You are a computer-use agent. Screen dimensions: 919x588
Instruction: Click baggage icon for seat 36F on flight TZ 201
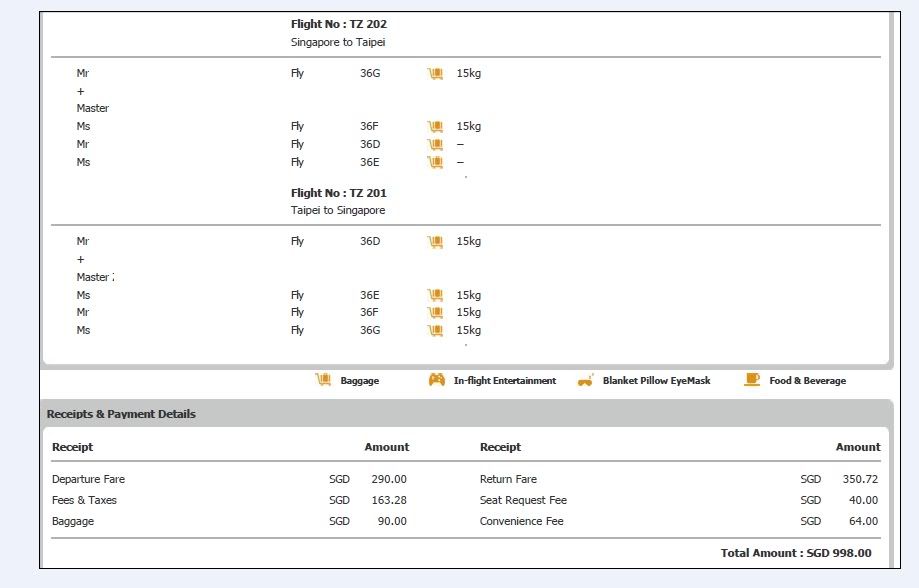coord(435,312)
